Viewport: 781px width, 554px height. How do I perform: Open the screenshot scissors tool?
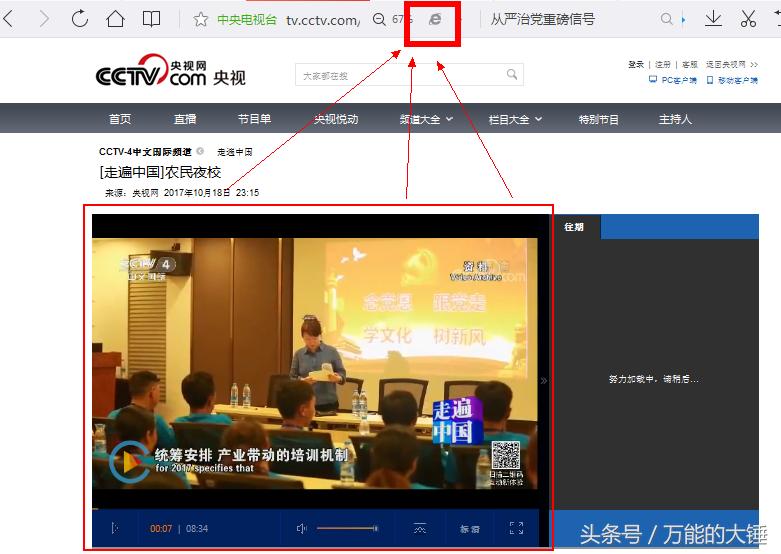pos(748,19)
